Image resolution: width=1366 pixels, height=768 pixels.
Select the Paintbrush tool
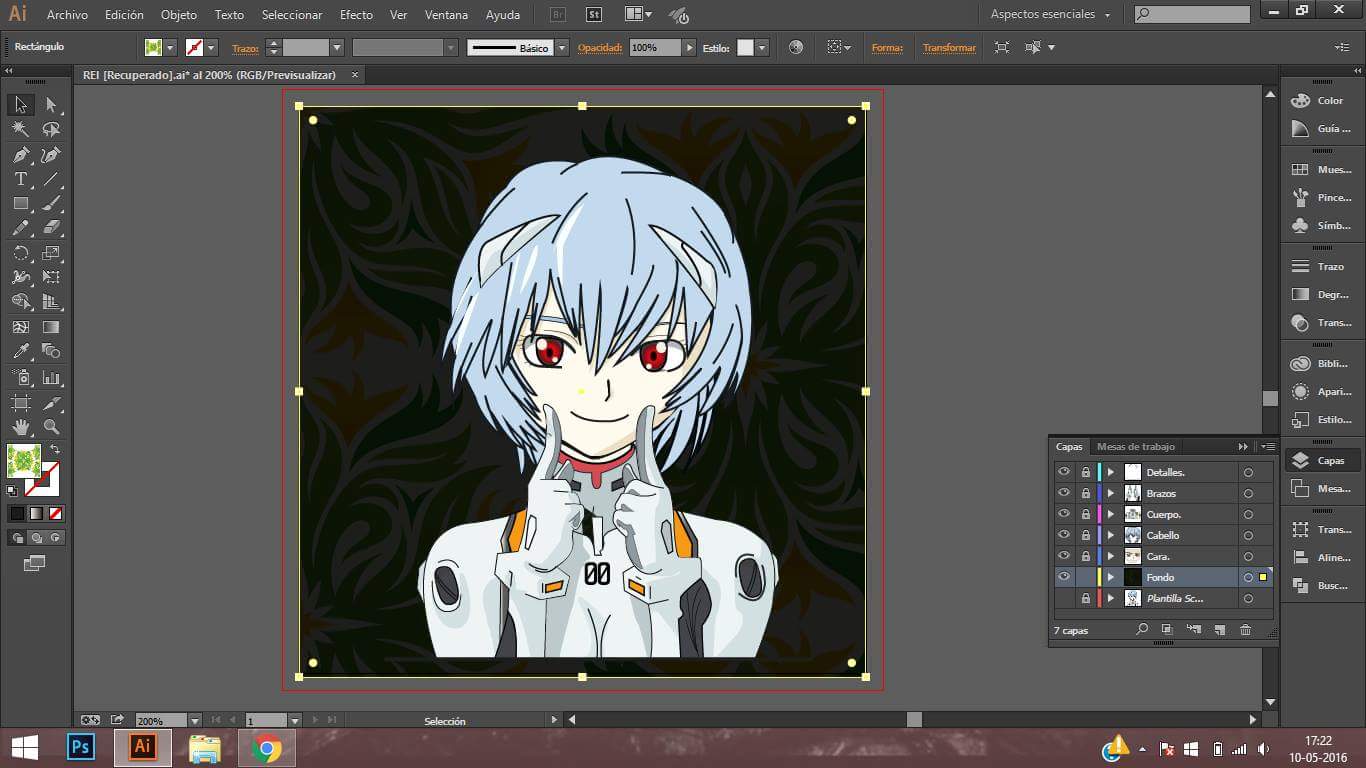(51, 203)
